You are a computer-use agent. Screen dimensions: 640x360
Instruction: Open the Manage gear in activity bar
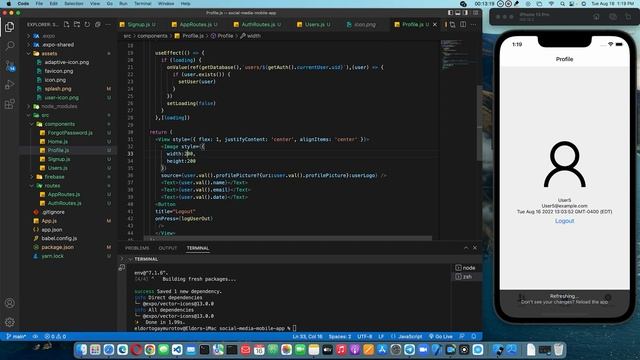click(x=9, y=322)
